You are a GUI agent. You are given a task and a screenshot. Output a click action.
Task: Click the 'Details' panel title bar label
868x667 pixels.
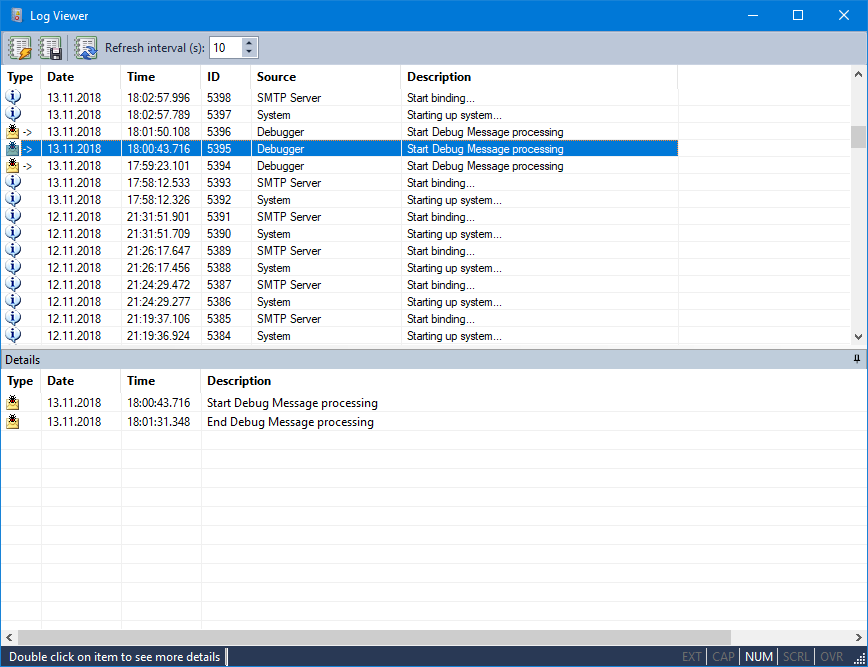click(x=23, y=360)
